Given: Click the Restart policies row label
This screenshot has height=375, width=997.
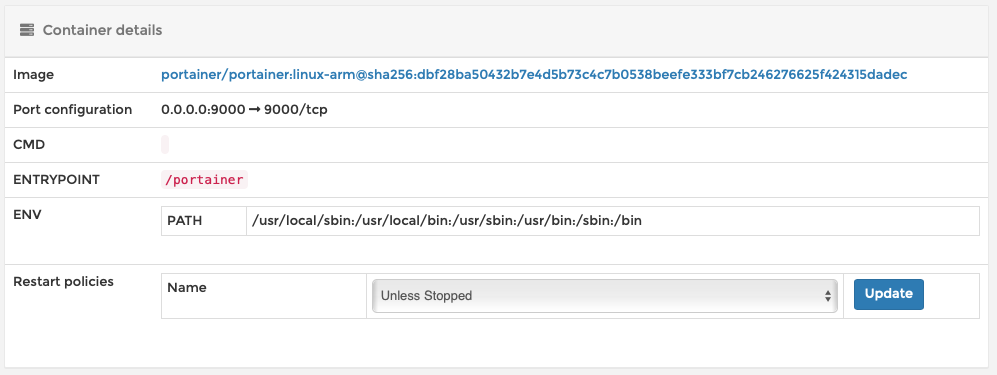Looking at the screenshot, I should [64, 282].
